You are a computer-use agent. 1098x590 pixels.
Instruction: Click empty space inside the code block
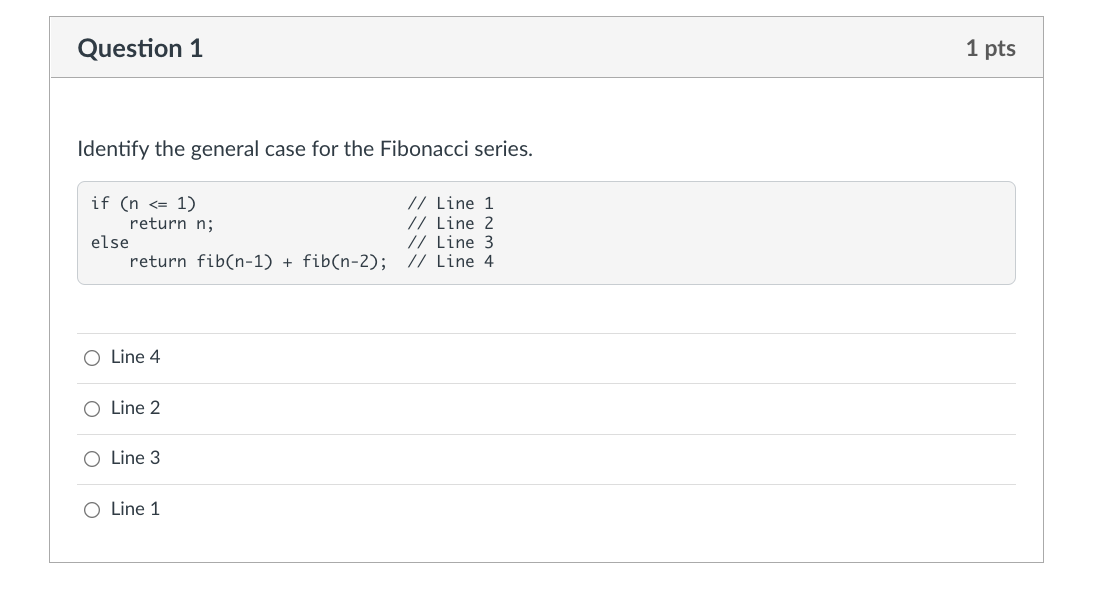coord(750,233)
